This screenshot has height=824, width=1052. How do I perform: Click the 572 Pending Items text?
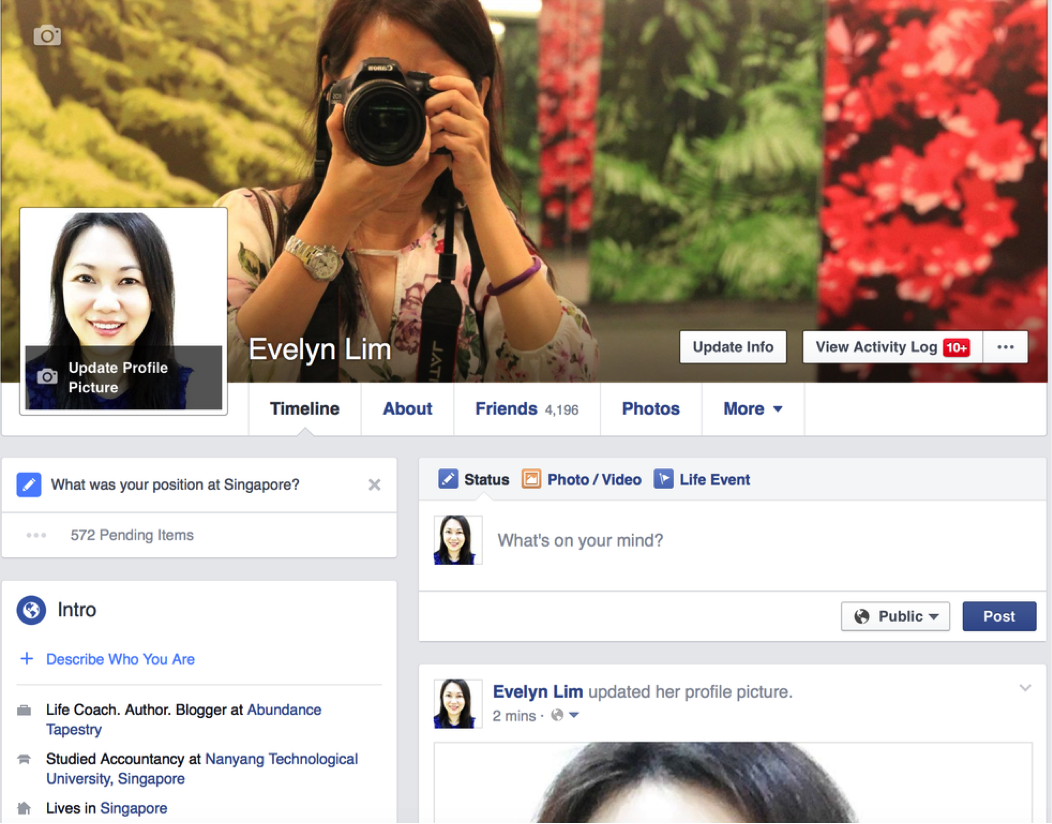click(132, 535)
